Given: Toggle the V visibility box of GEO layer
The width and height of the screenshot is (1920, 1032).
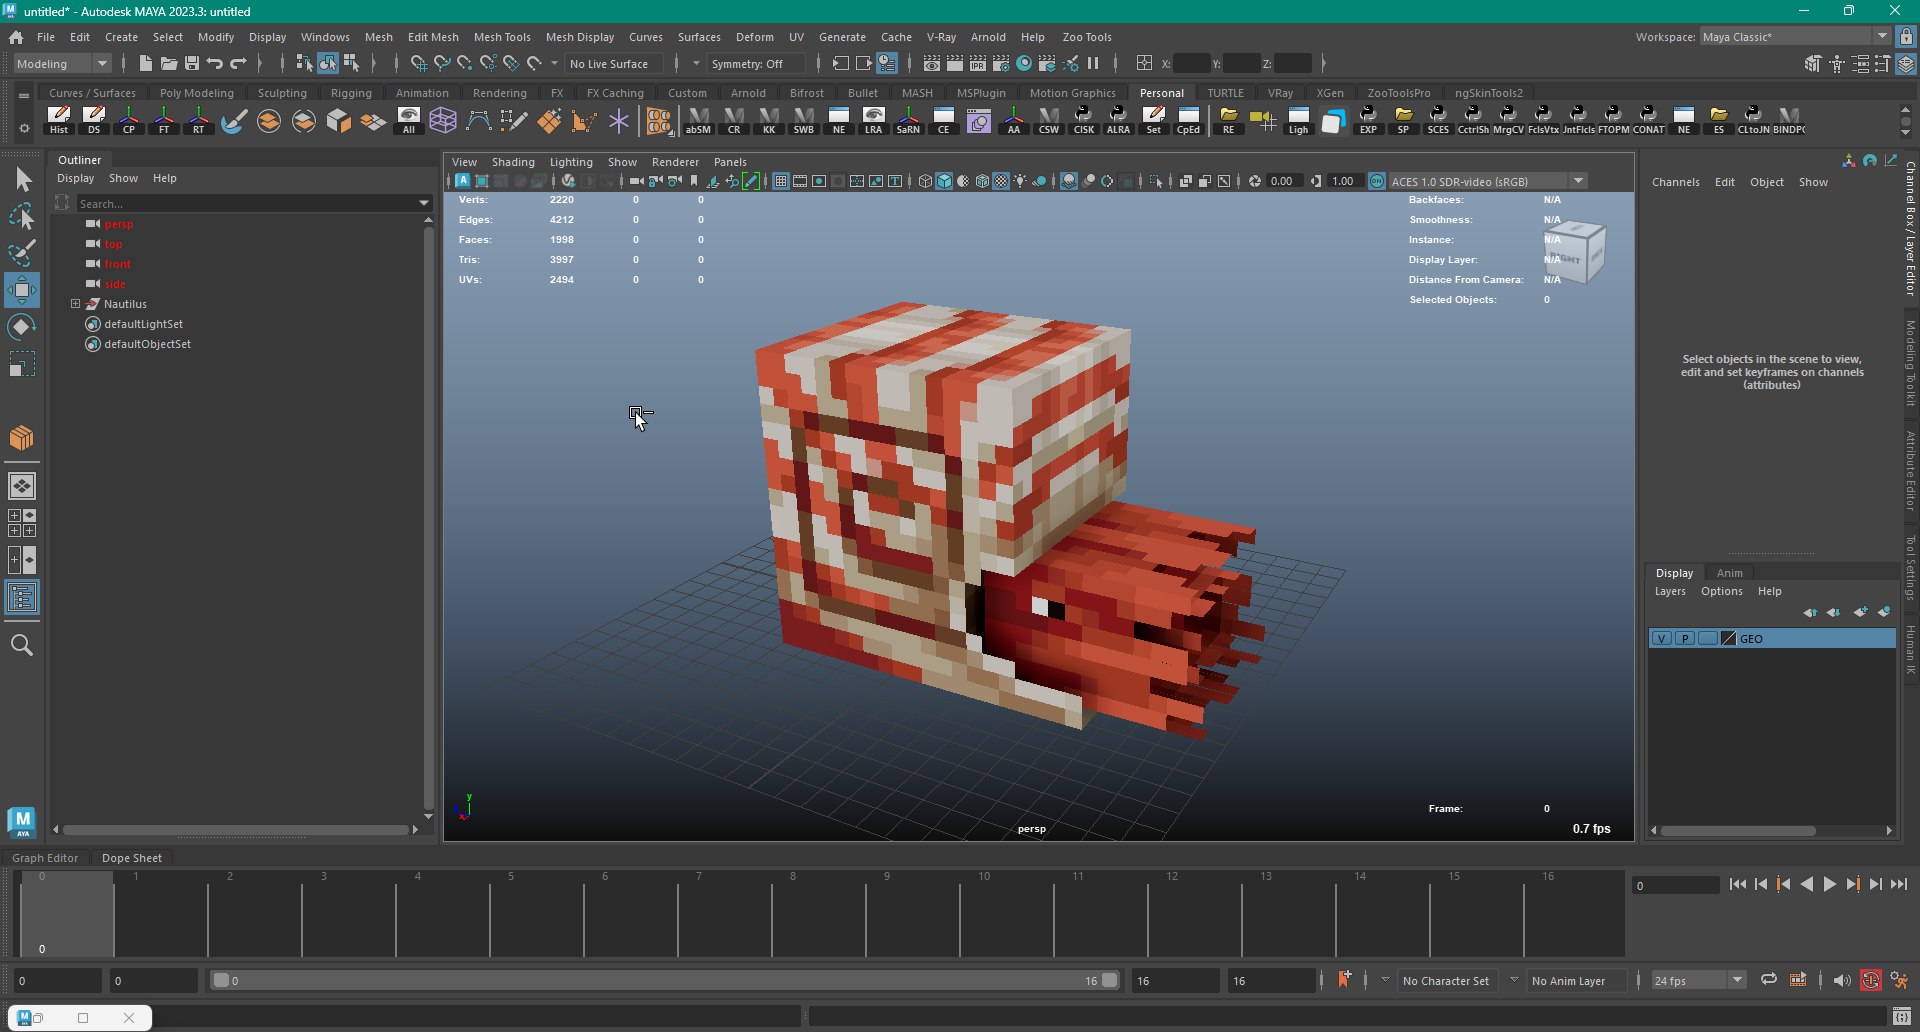Looking at the screenshot, I should [1661, 638].
